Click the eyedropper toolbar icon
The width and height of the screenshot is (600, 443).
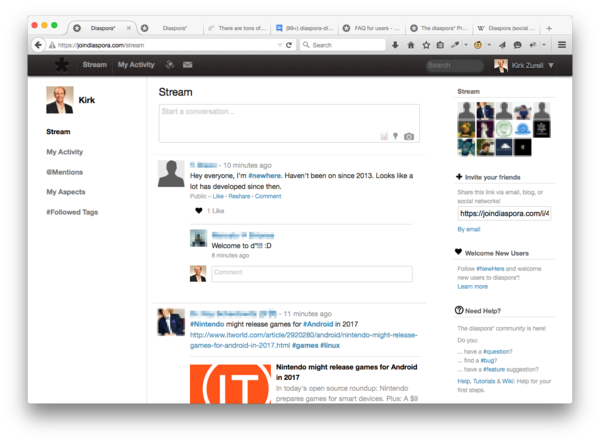(455, 45)
